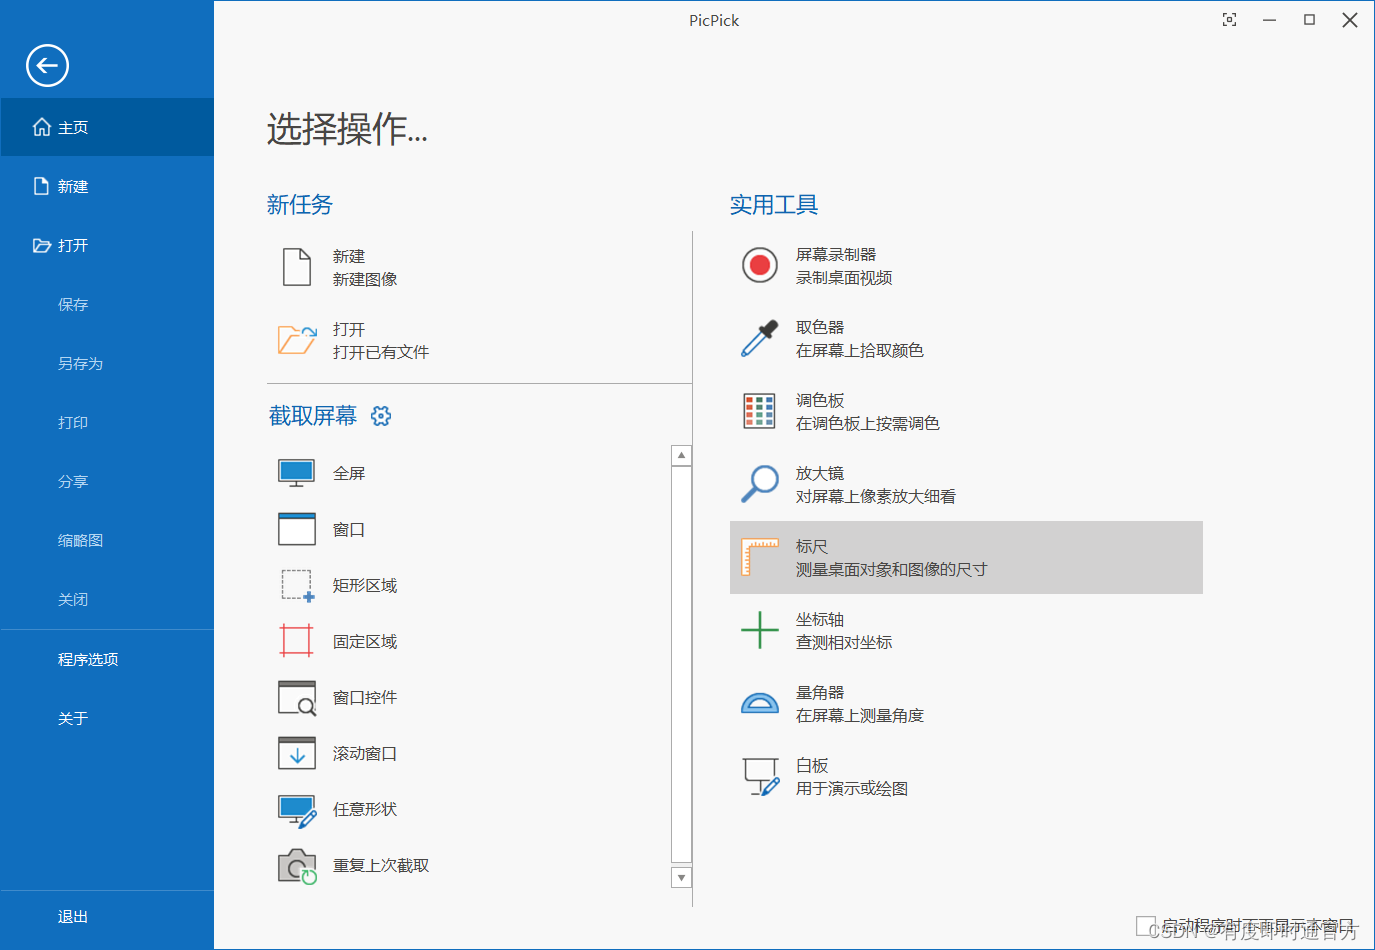The height and width of the screenshot is (950, 1375).
Task: Click the 对屏幕上像素放大细看 description text
Action: [876, 497]
